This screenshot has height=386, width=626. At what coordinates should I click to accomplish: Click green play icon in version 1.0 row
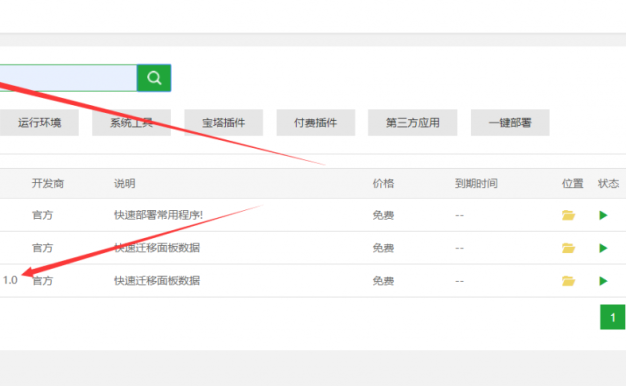tap(603, 281)
